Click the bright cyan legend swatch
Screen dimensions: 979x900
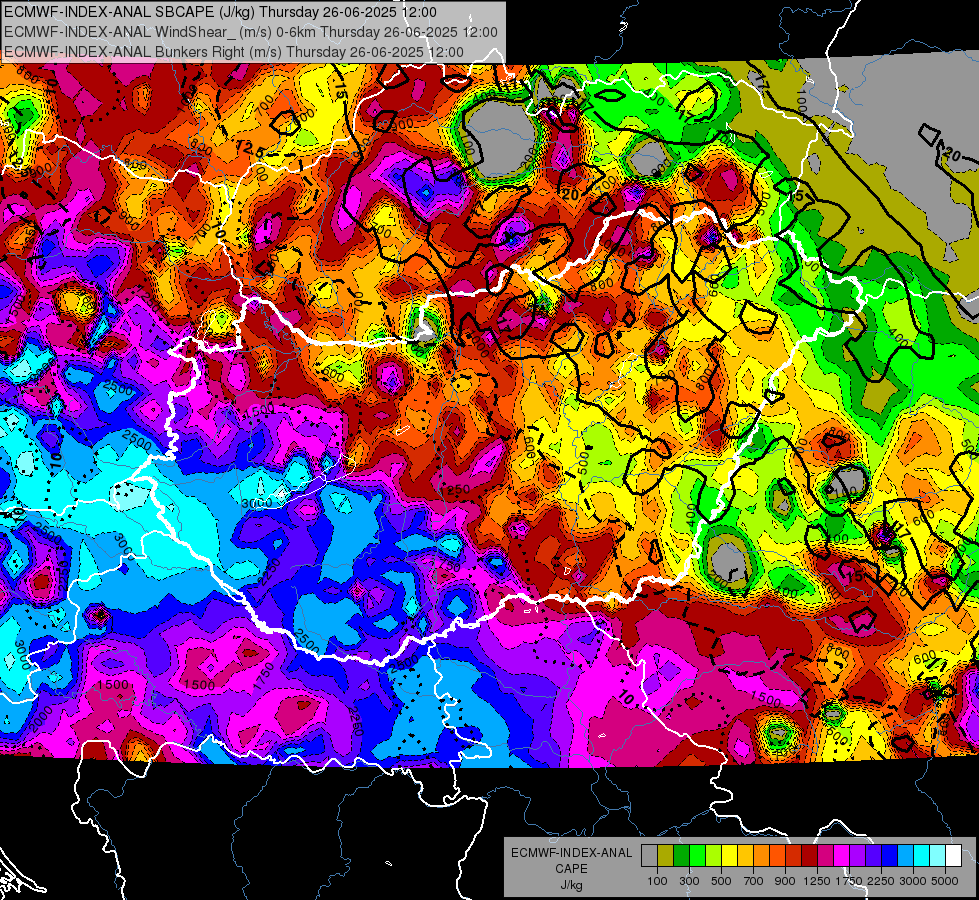coord(922,856)
